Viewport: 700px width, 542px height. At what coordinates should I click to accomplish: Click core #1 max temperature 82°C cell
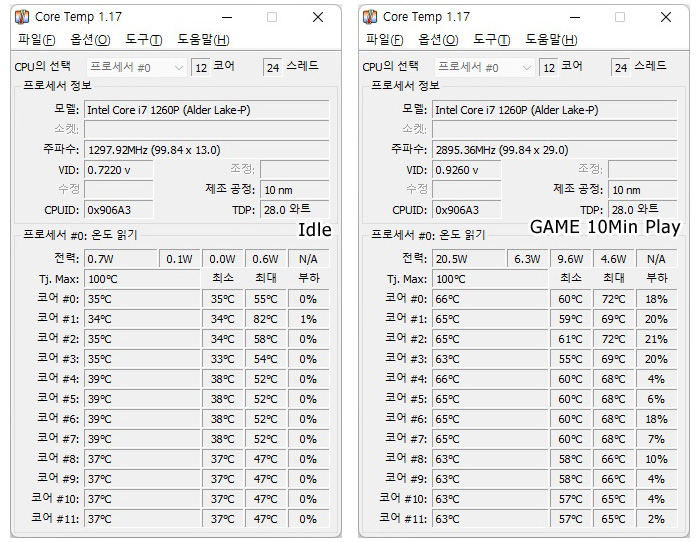tap(266, 319)
